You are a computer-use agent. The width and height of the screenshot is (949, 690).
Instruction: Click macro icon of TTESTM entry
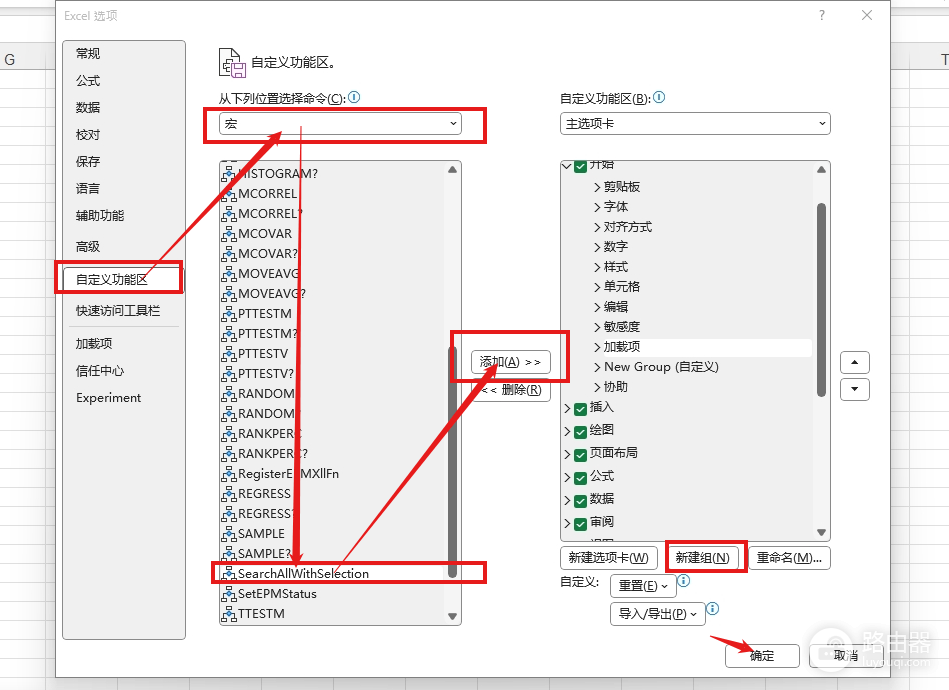pos(229,613)
